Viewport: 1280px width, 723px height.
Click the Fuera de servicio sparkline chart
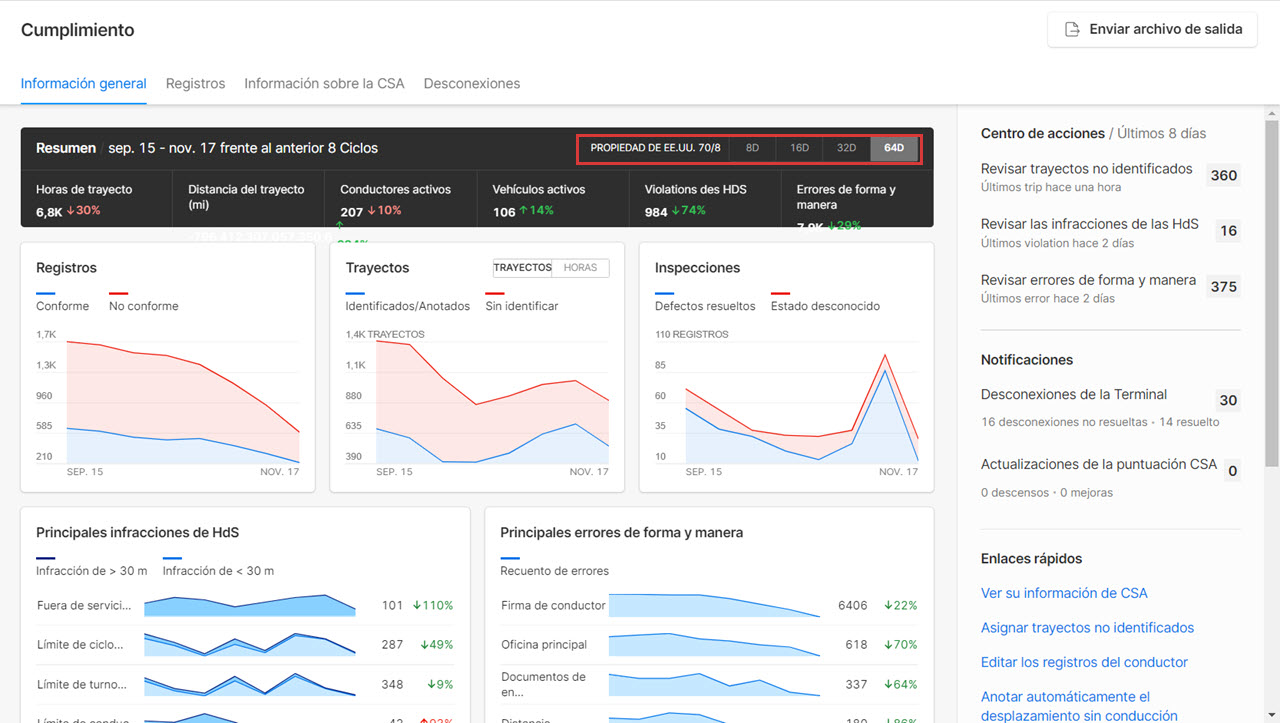(250, 605)
